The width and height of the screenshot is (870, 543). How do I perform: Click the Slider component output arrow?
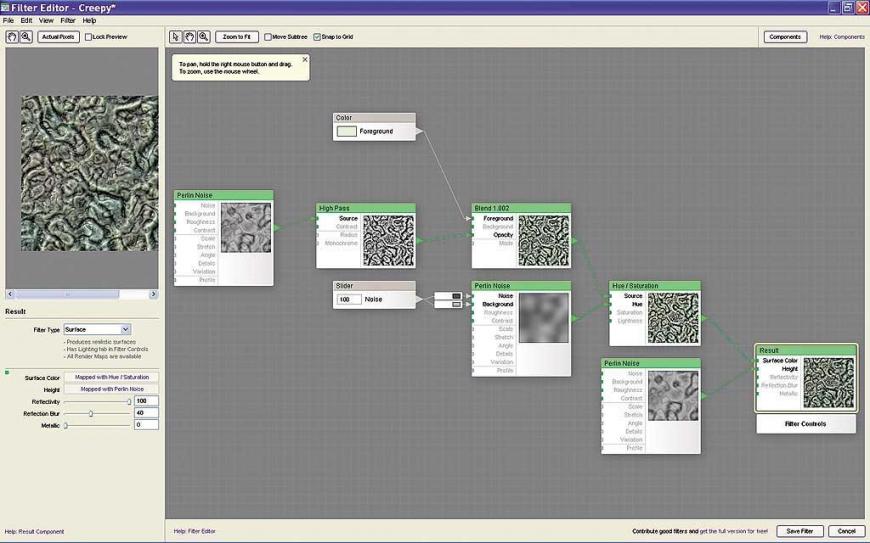point(419,300)
